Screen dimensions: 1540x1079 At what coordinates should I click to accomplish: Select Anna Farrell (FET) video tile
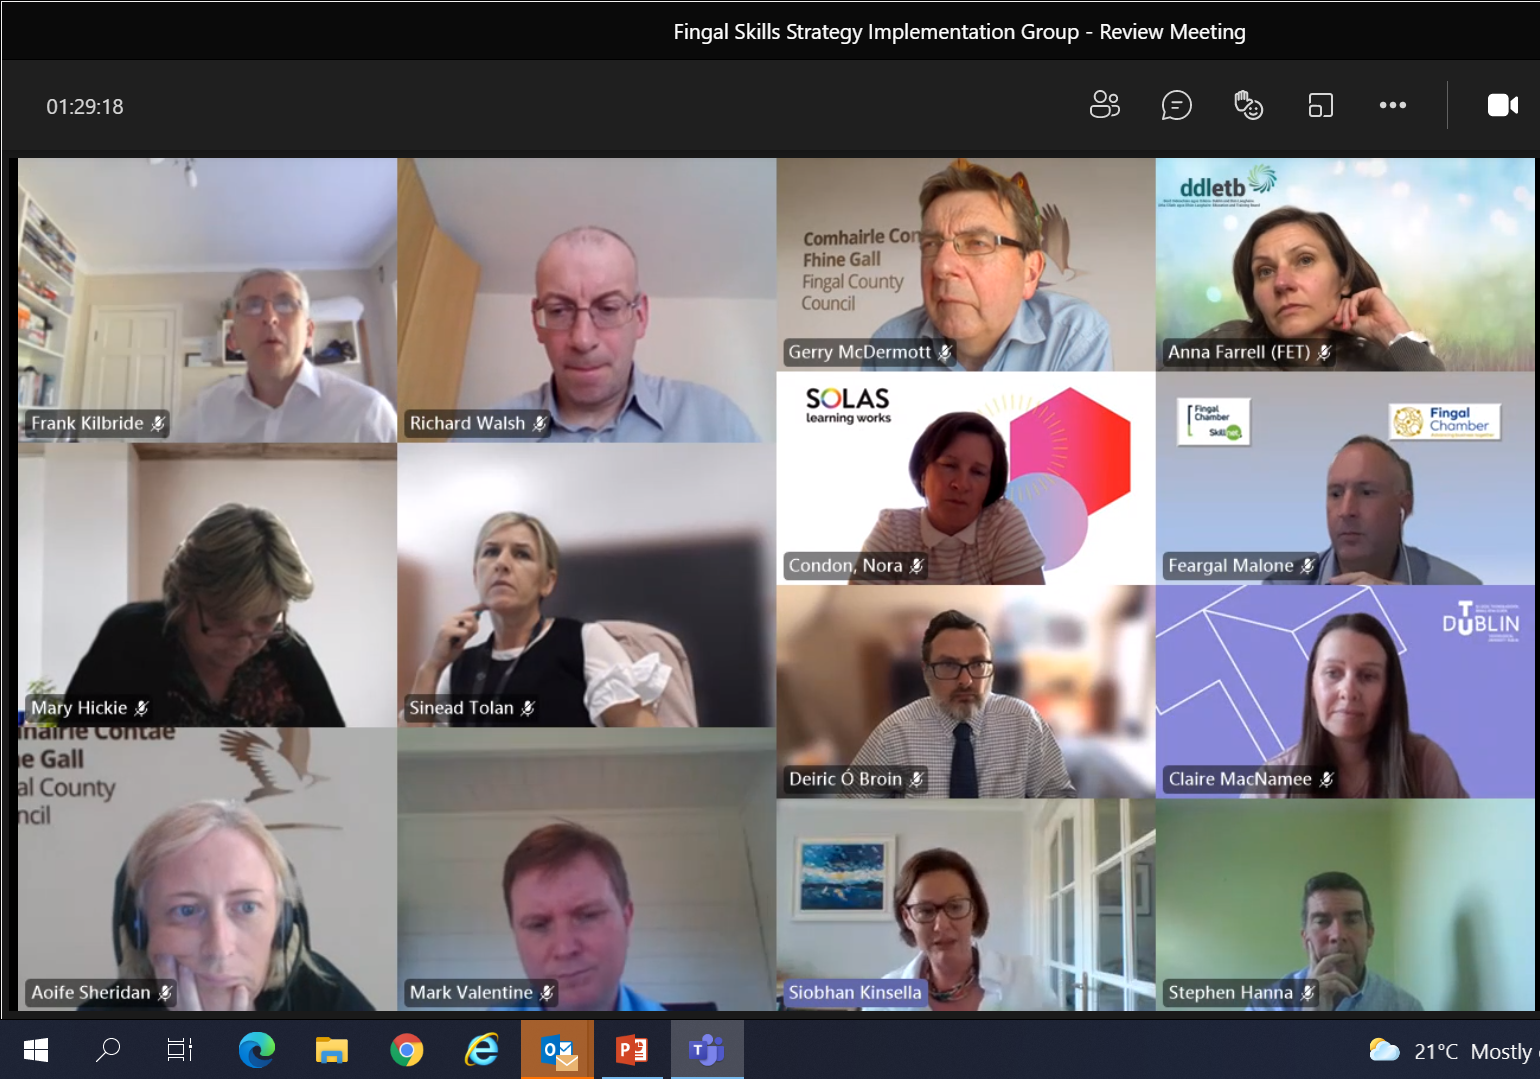pos(1344,265)
